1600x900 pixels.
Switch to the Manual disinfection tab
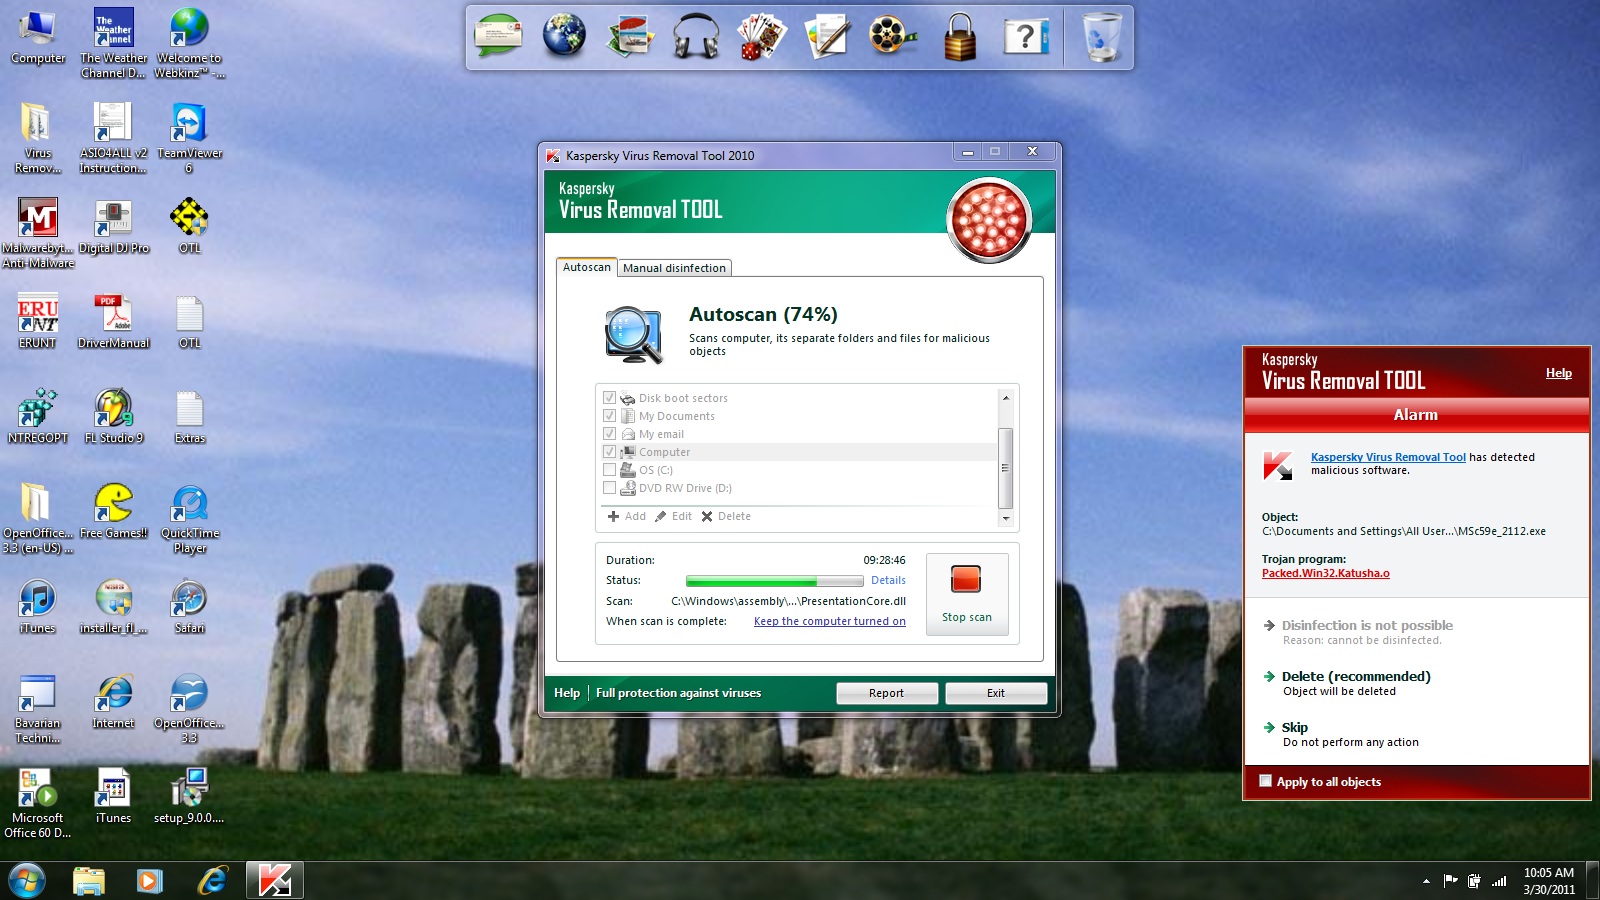pyautogui.click(x=674, y=268)
